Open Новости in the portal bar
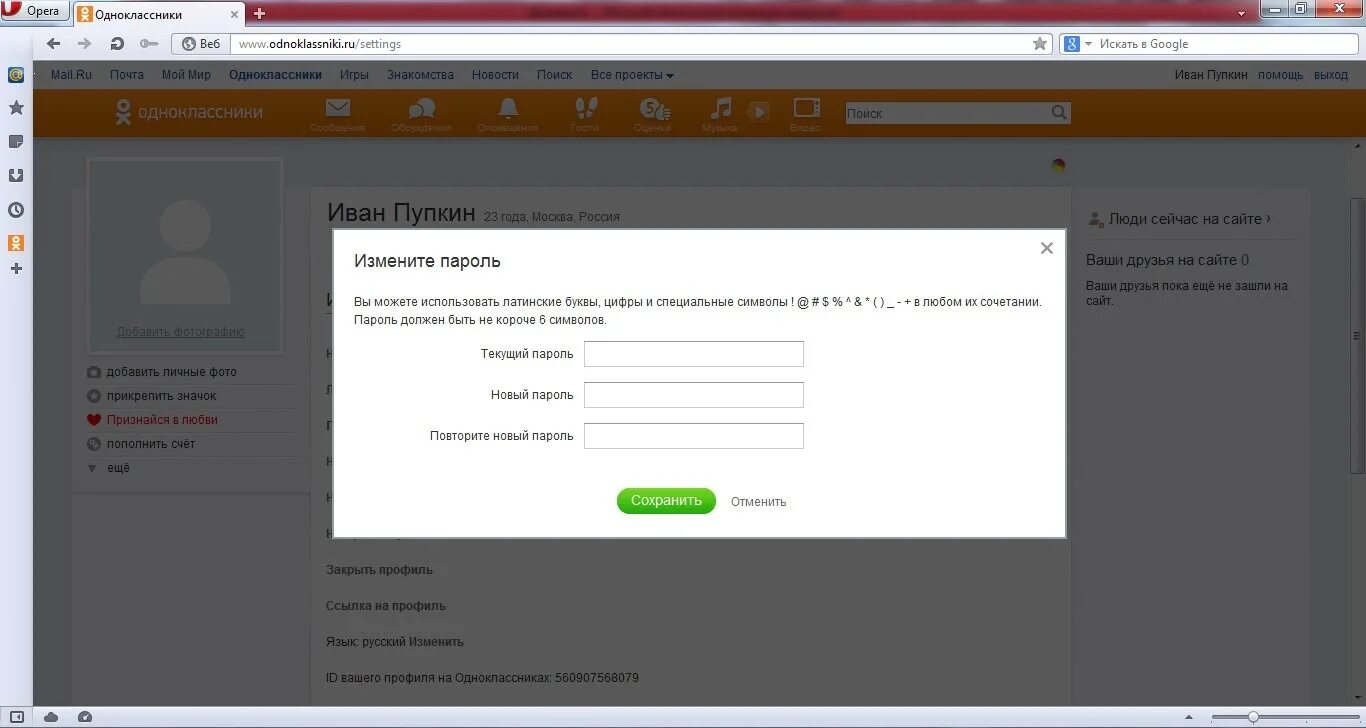This screenshot has width=1366, height=728. (495, 75)
